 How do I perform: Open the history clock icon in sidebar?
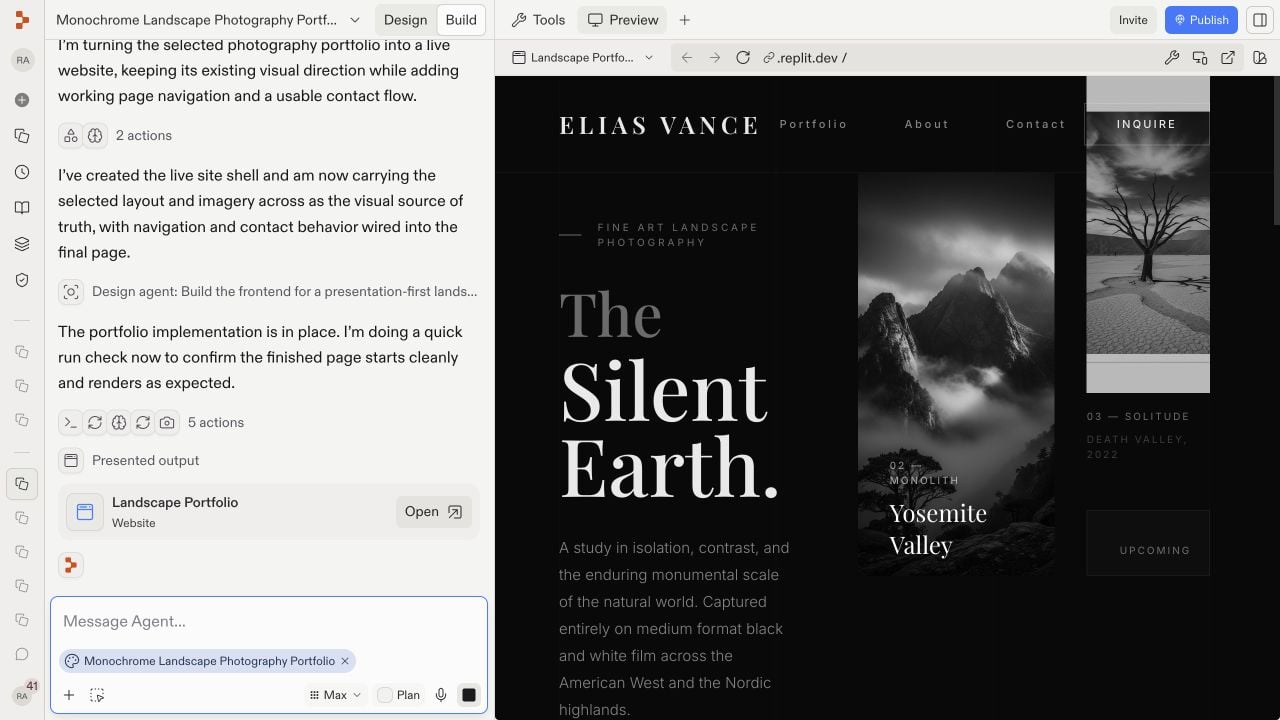(22, 172)
